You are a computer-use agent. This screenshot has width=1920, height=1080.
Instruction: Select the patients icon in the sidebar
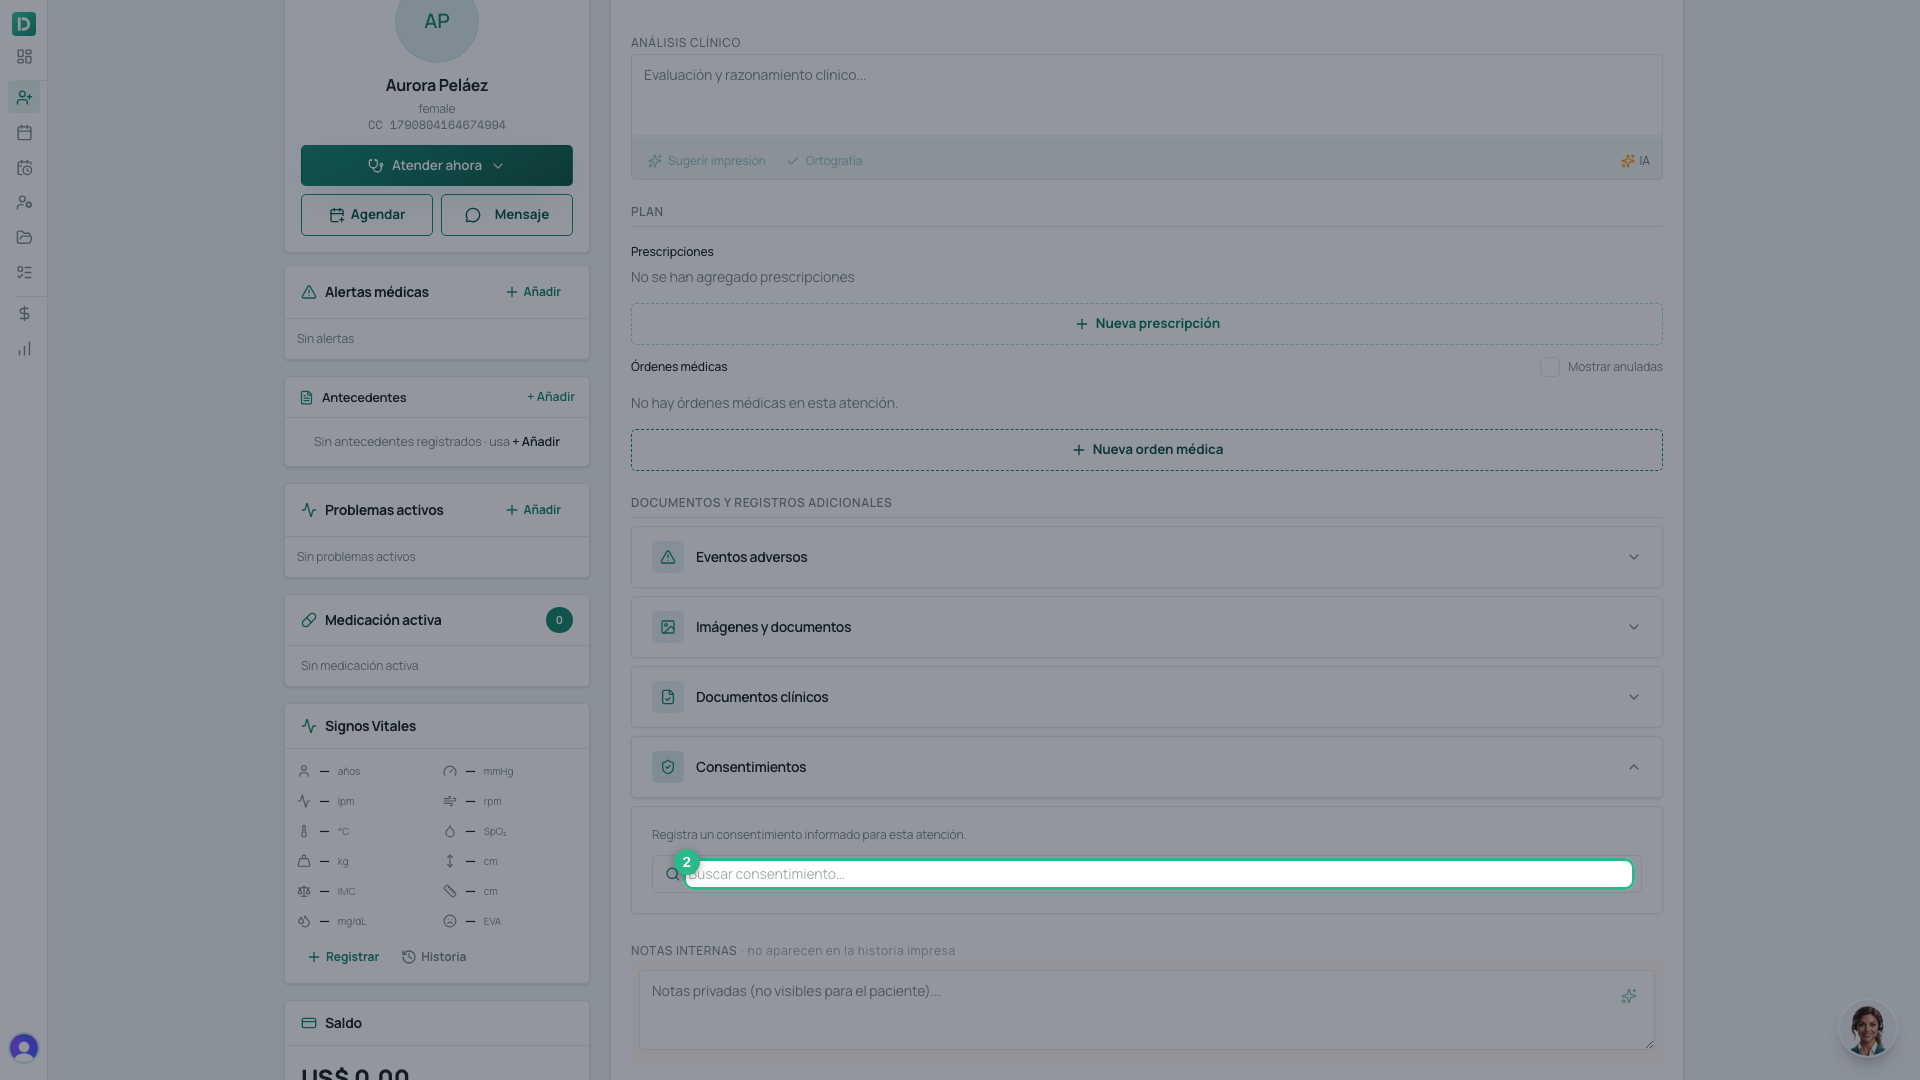[x=24, y=97]
